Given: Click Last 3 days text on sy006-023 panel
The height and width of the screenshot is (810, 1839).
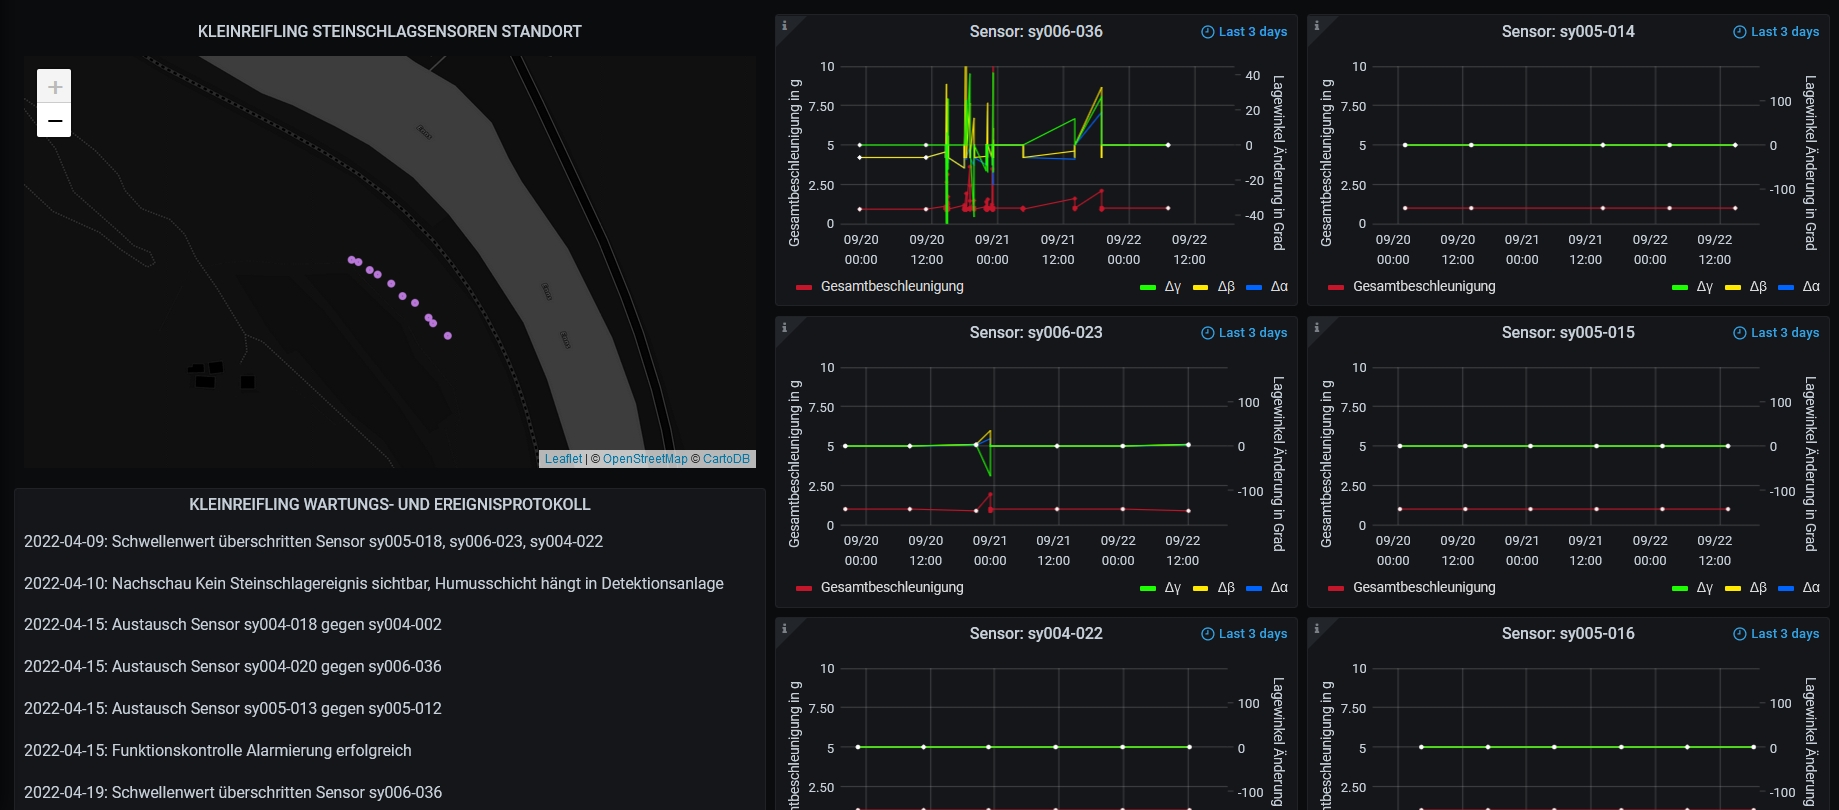Looking at the screenshot, I should point(1253,333).
